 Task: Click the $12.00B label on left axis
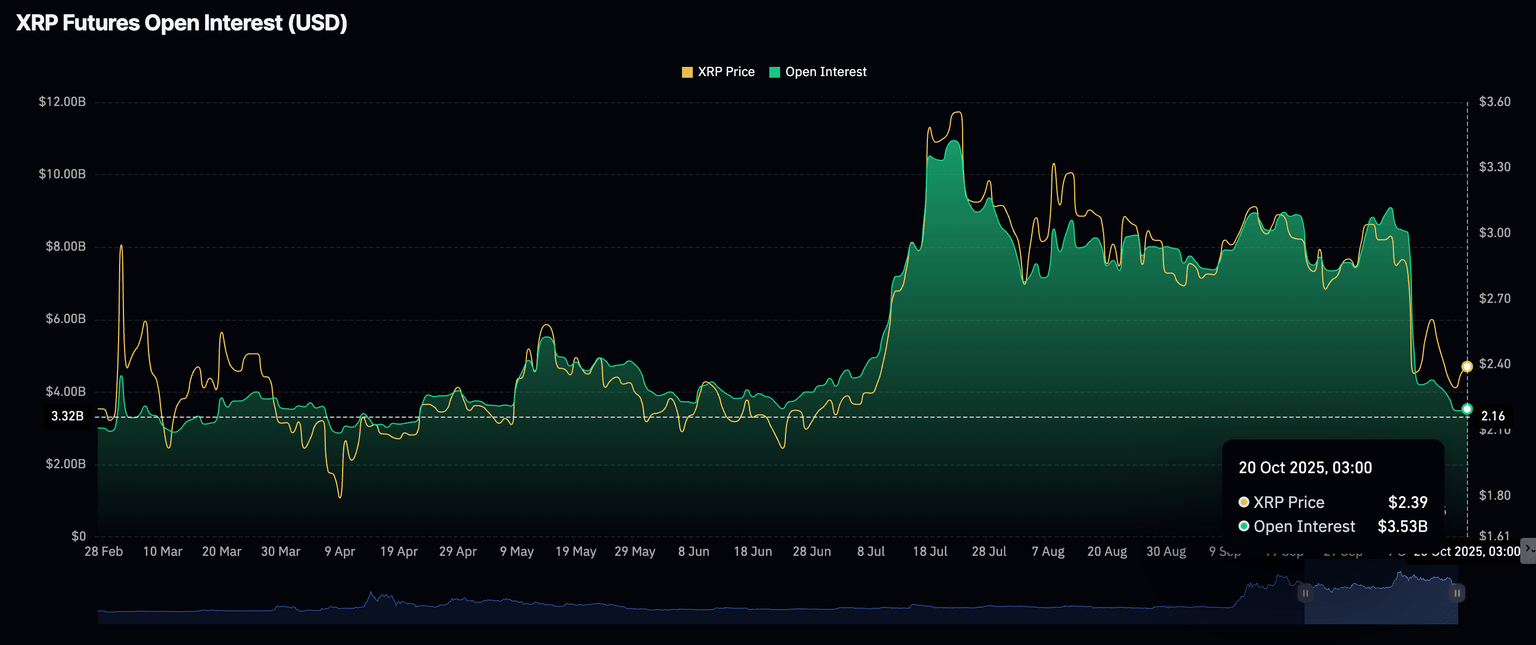pyautogui.click(x=62, y=102)
